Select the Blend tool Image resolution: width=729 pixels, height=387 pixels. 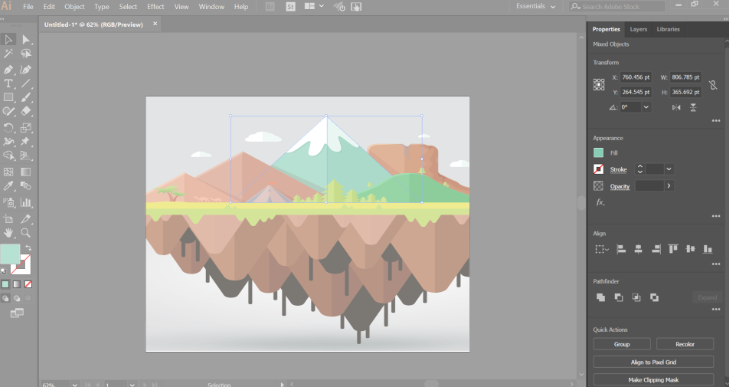(x=26, y=186)
